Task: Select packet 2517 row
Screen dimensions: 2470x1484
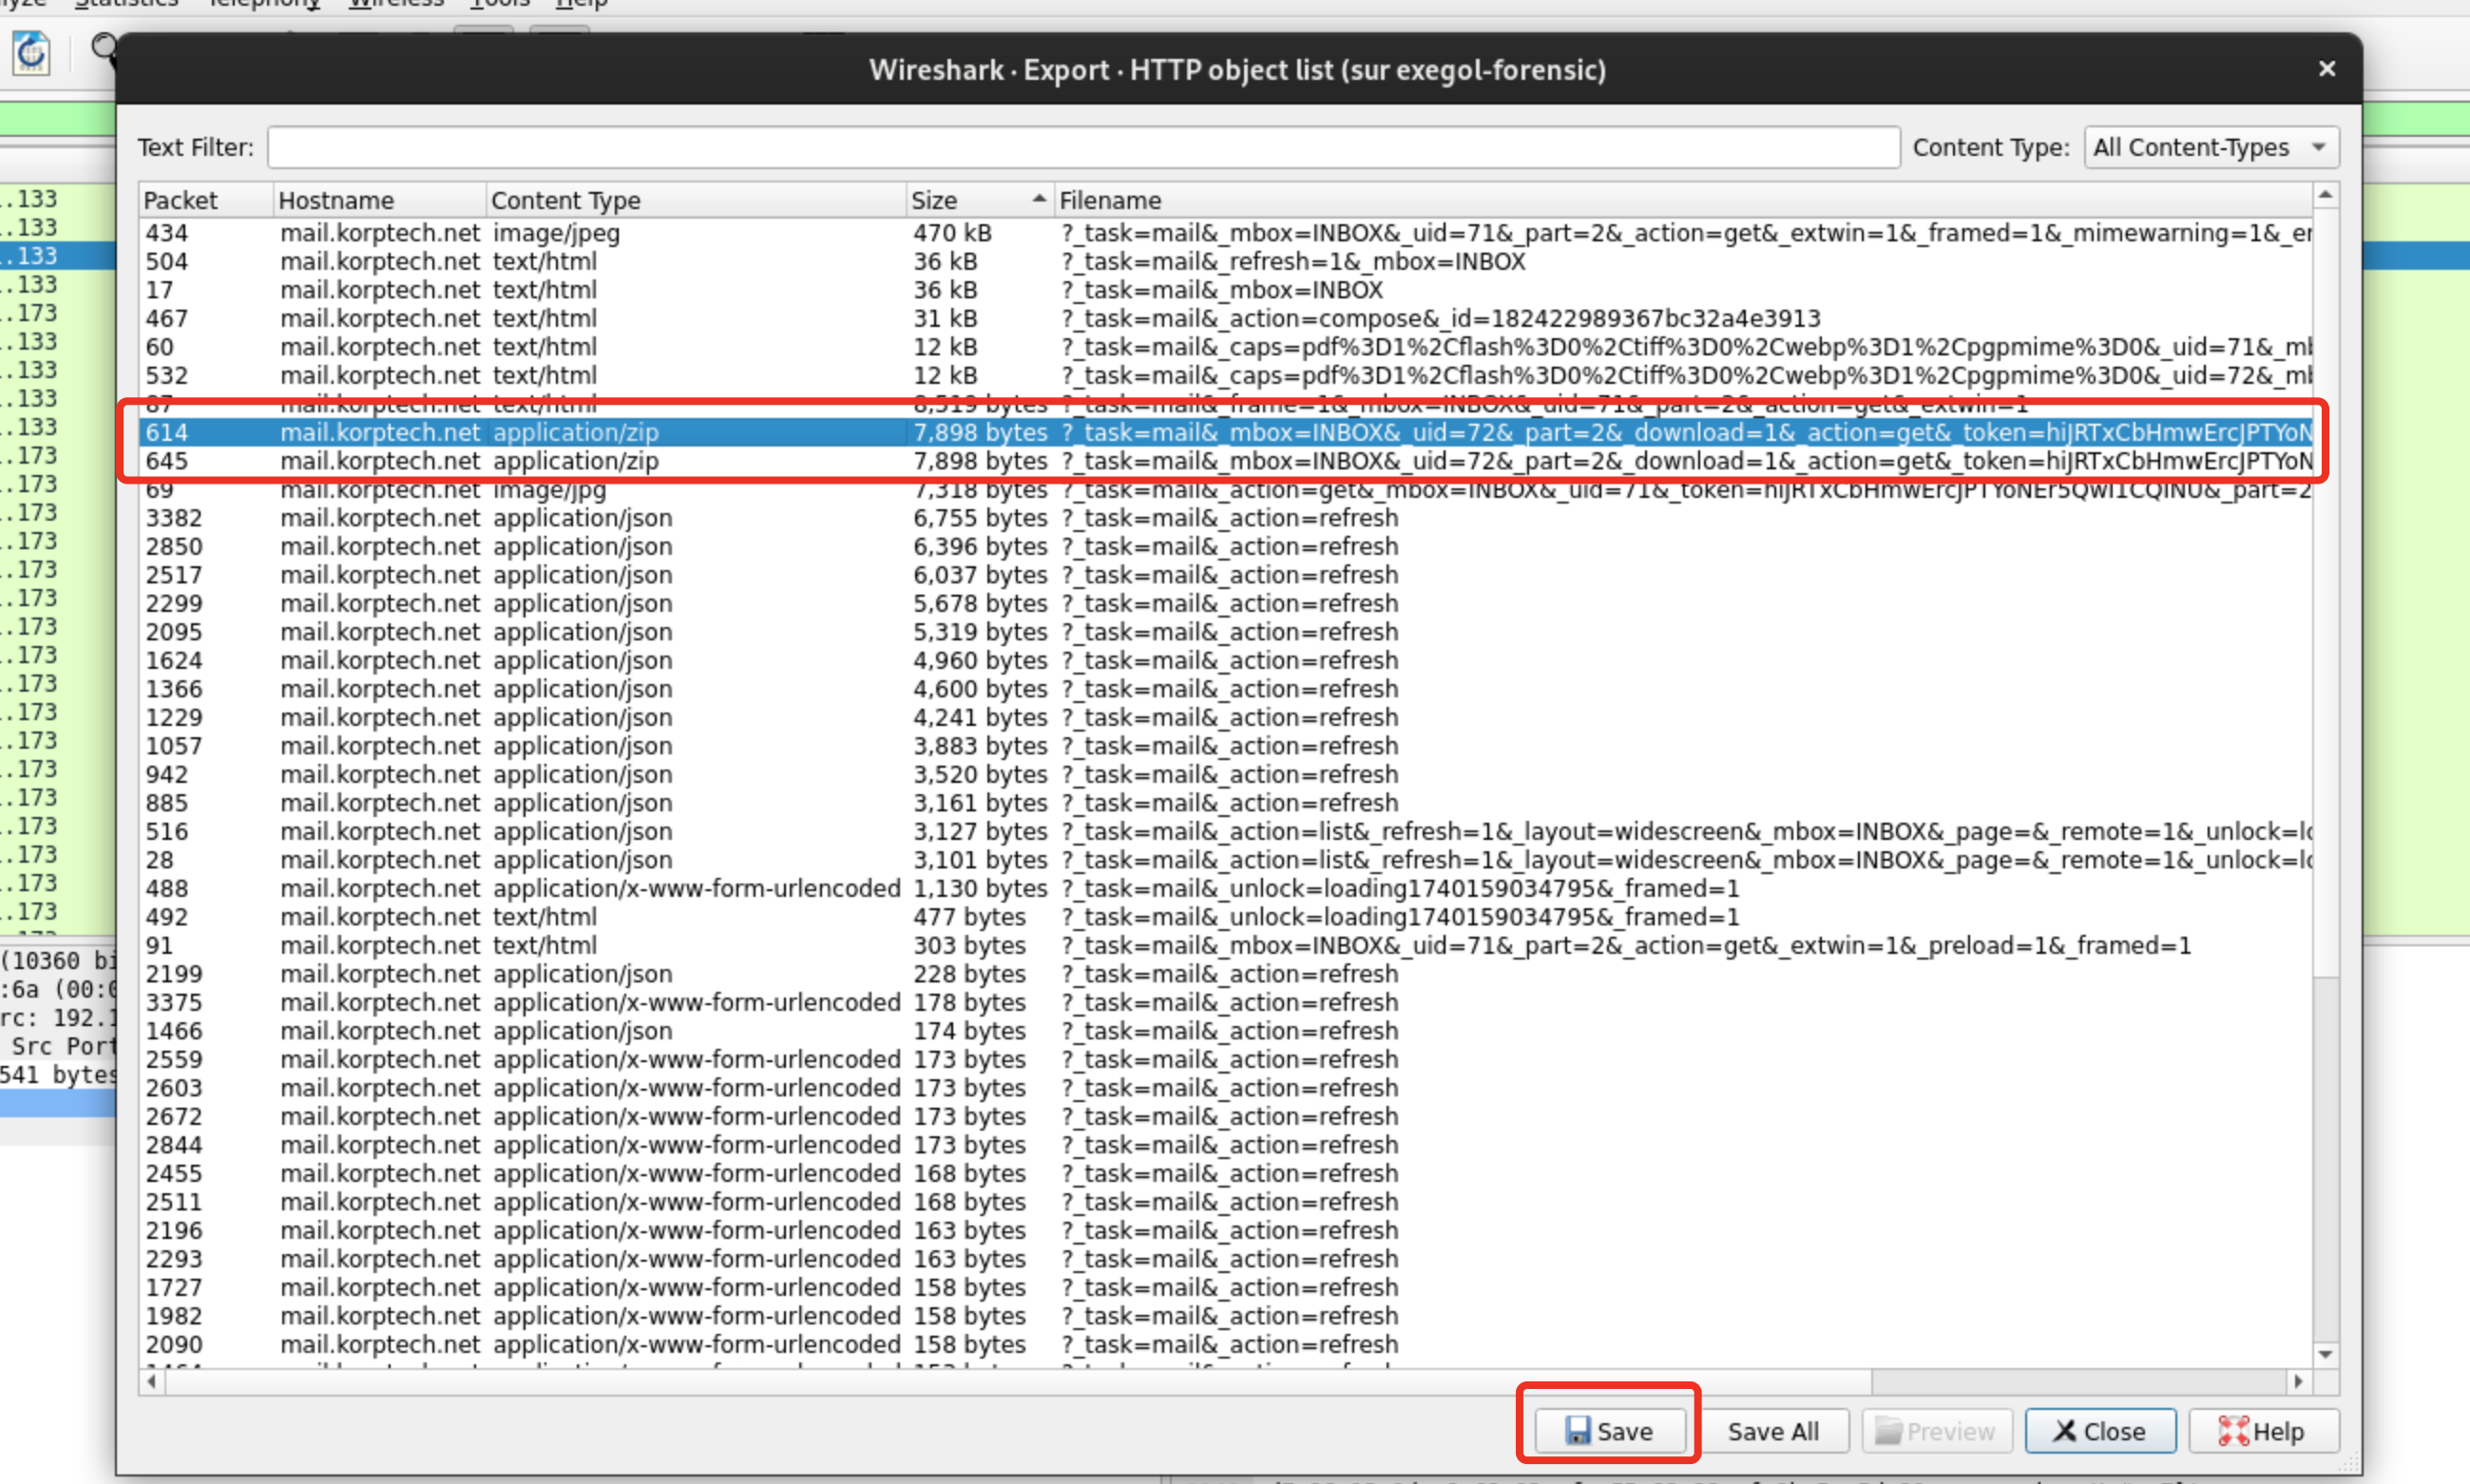Action: (1226, 575)
